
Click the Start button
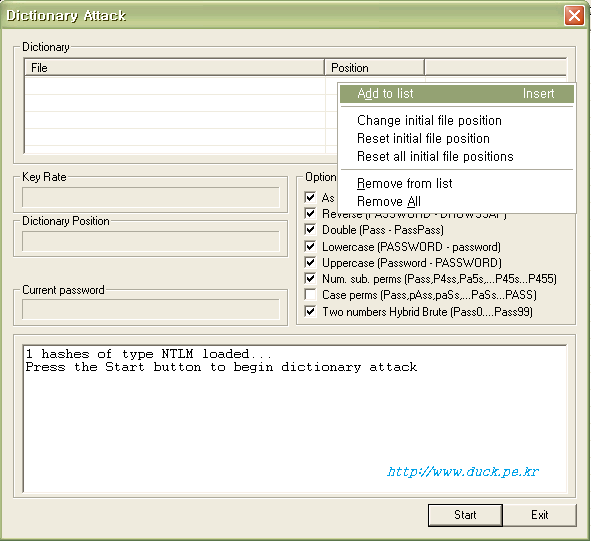pyautogui.click(x=465, y=515)
